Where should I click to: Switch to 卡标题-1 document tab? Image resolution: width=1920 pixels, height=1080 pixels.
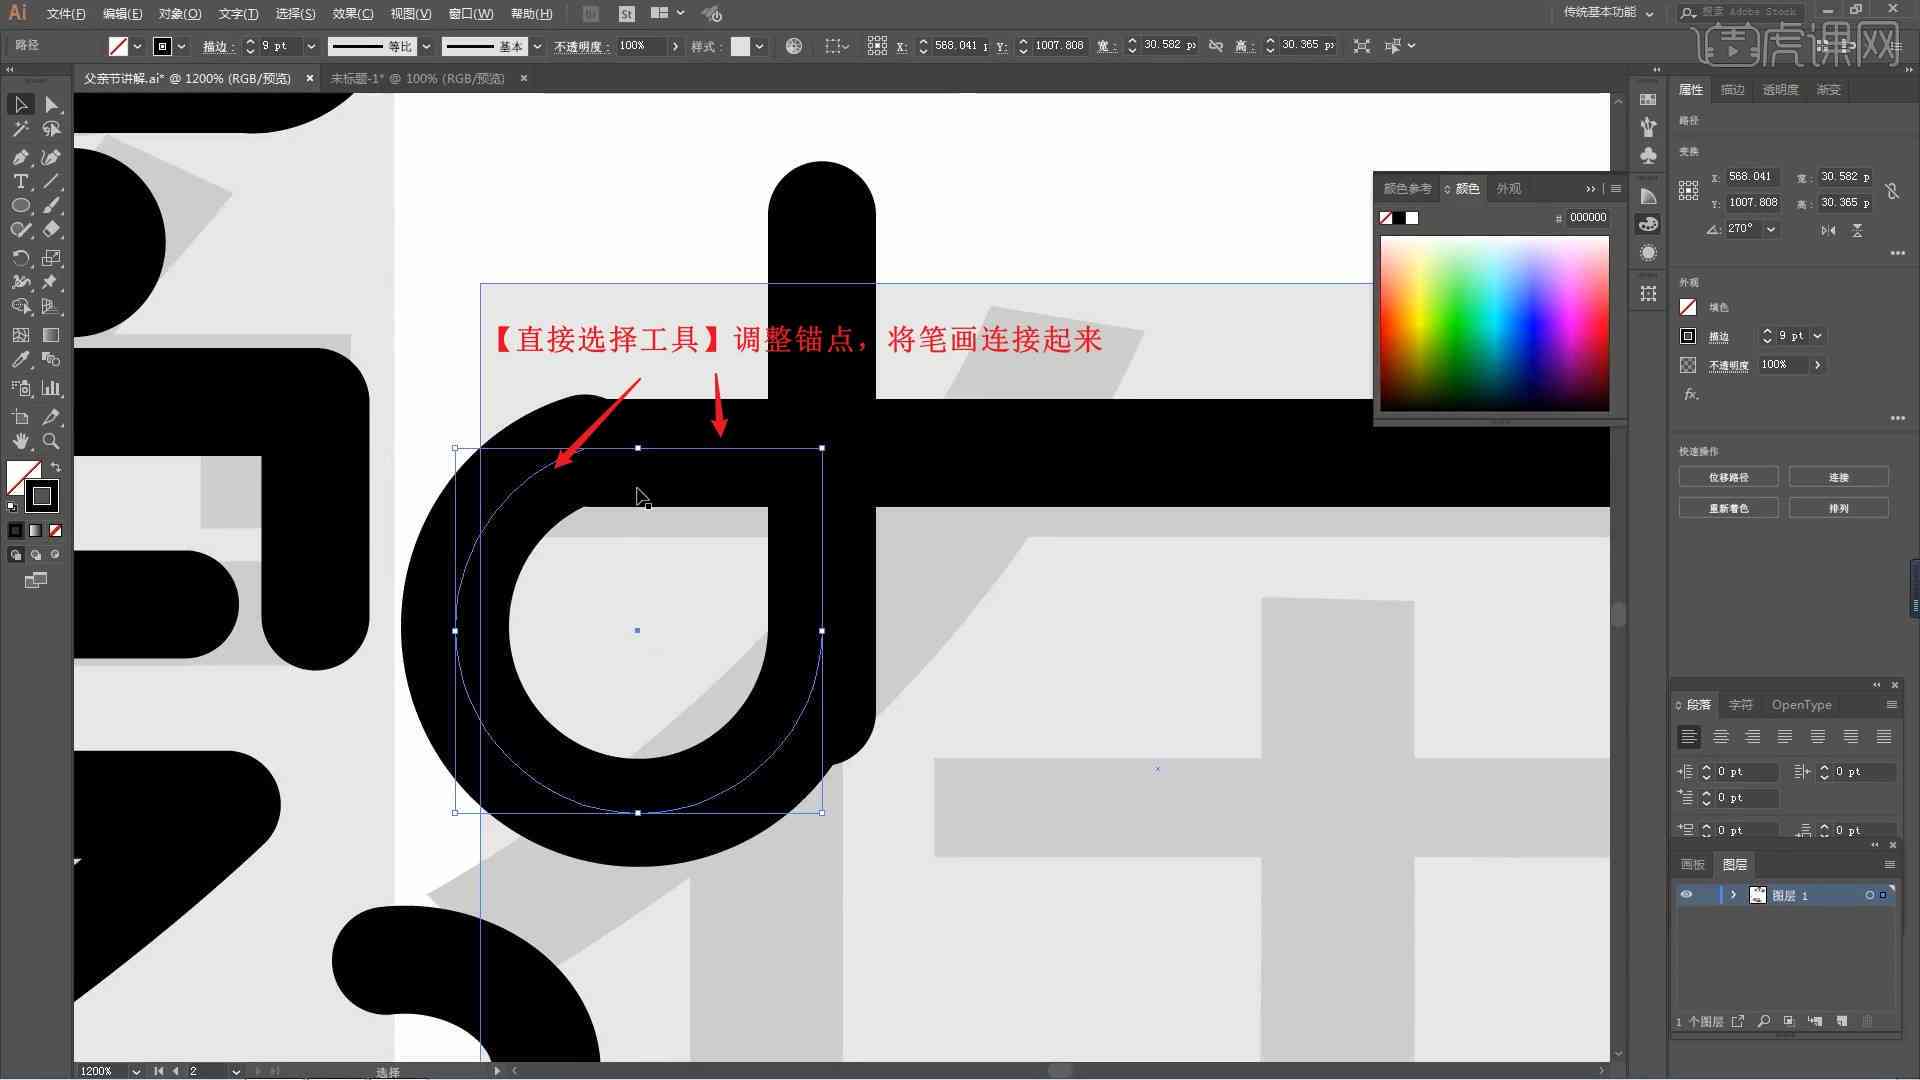tap(418, 78)
